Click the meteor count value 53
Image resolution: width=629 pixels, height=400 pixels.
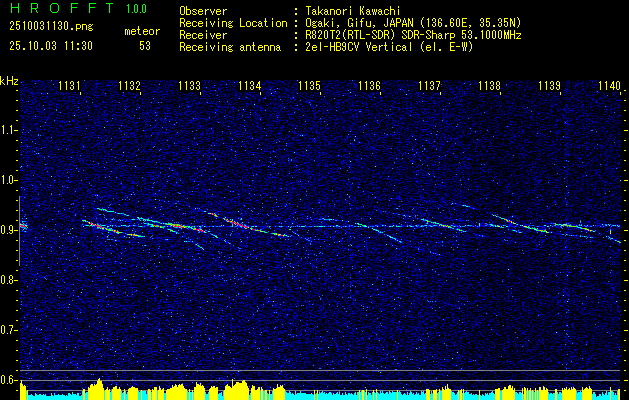(x=145, y=46)
